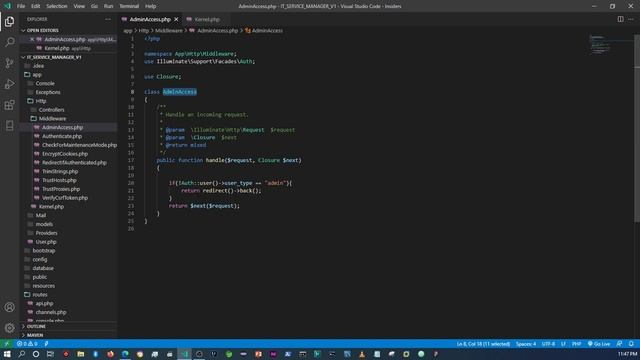Close the AdminAccess.php editor tab
This screenshot has height=360, width=640.
click(176, 19)
